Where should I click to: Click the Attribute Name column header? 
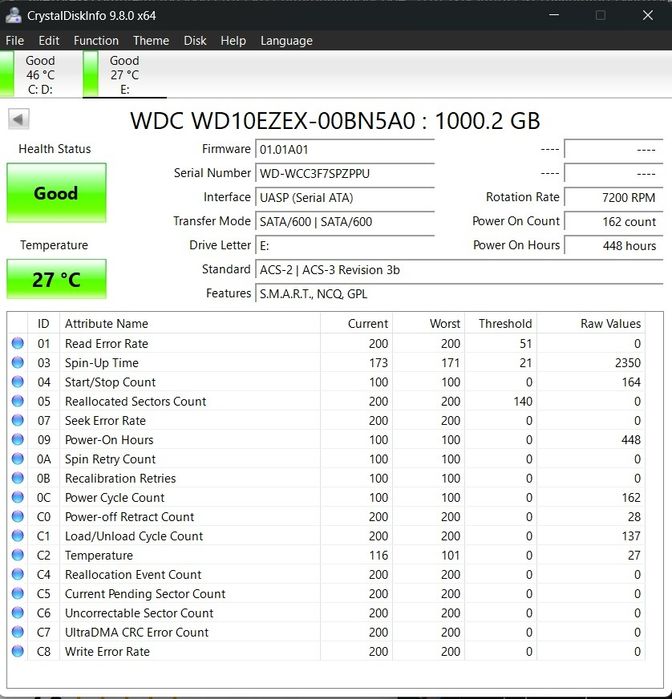pyautogui.click(x=190, y=323)
